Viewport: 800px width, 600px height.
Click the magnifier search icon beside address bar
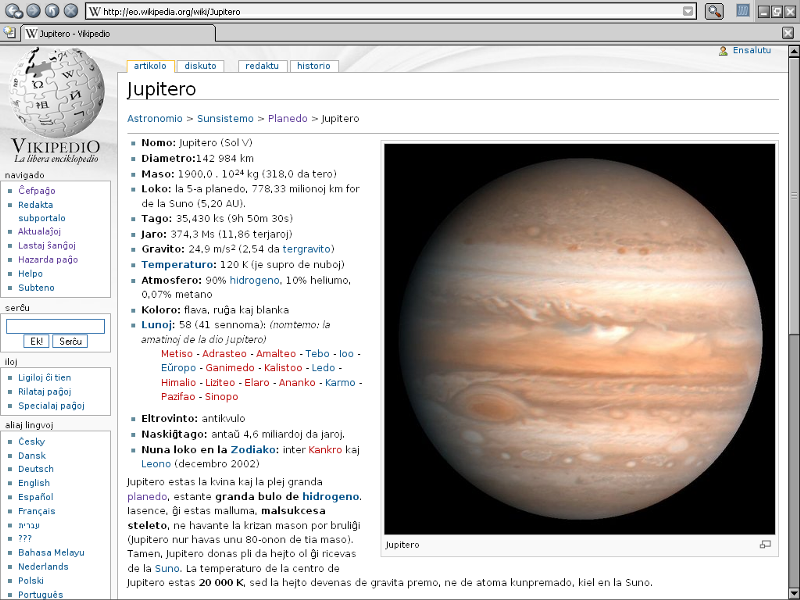point(714,11)
